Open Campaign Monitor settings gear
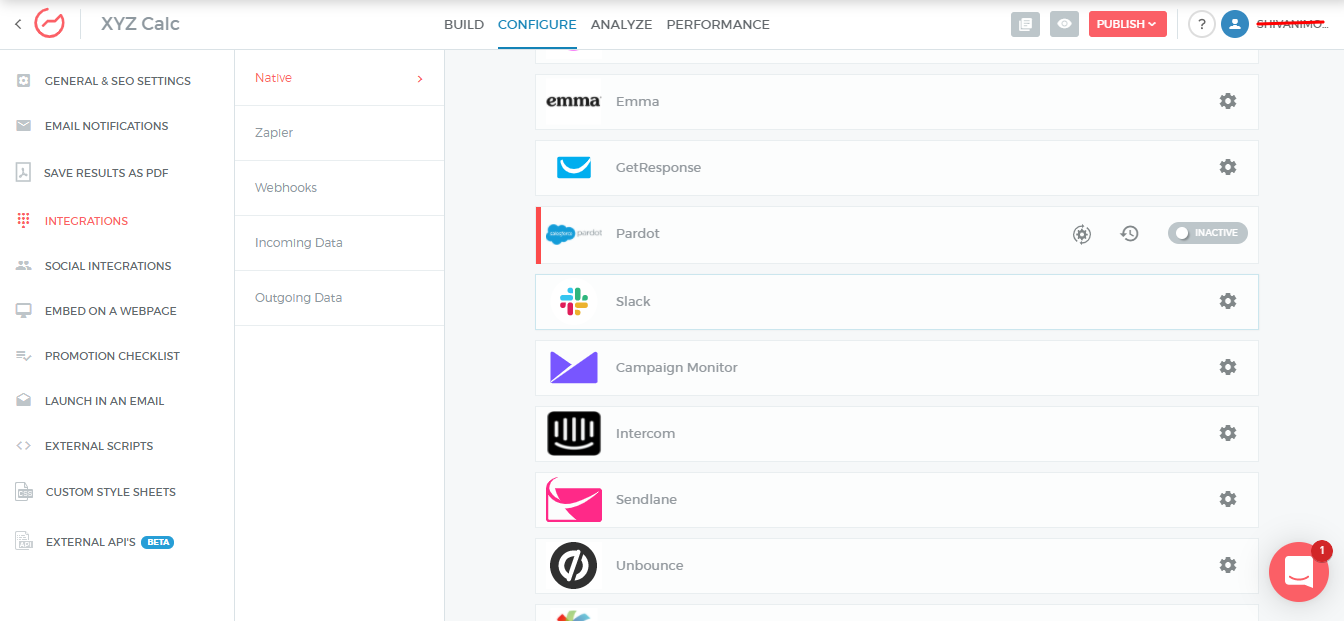1344x621 pixels. (1228, 367)
